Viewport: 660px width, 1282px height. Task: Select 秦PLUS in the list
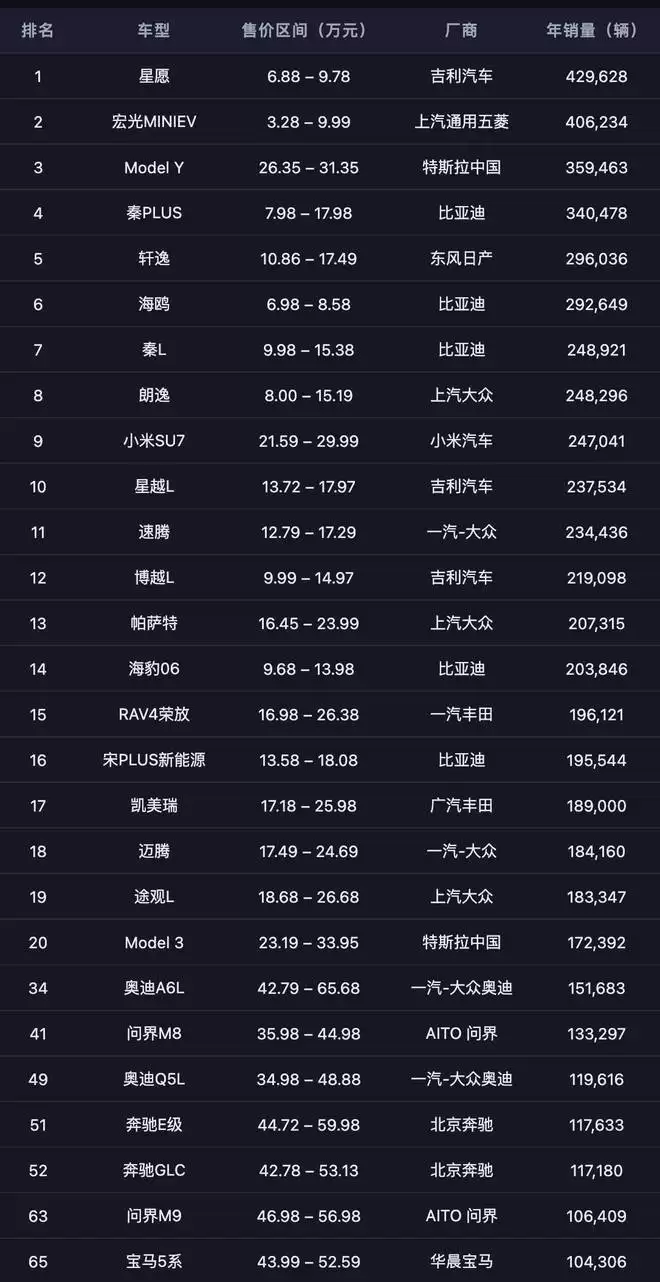[x=154, y=213]
